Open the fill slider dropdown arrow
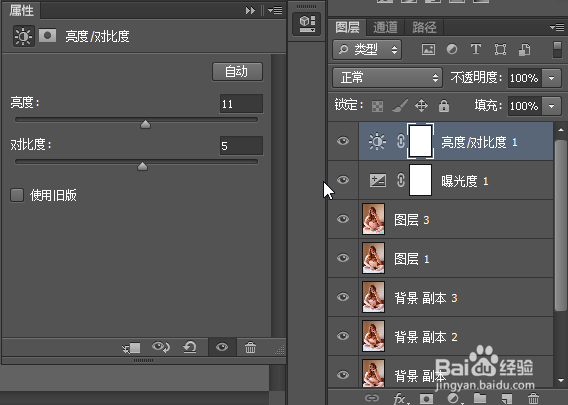 pyautogui.click(x=552, y=106)
